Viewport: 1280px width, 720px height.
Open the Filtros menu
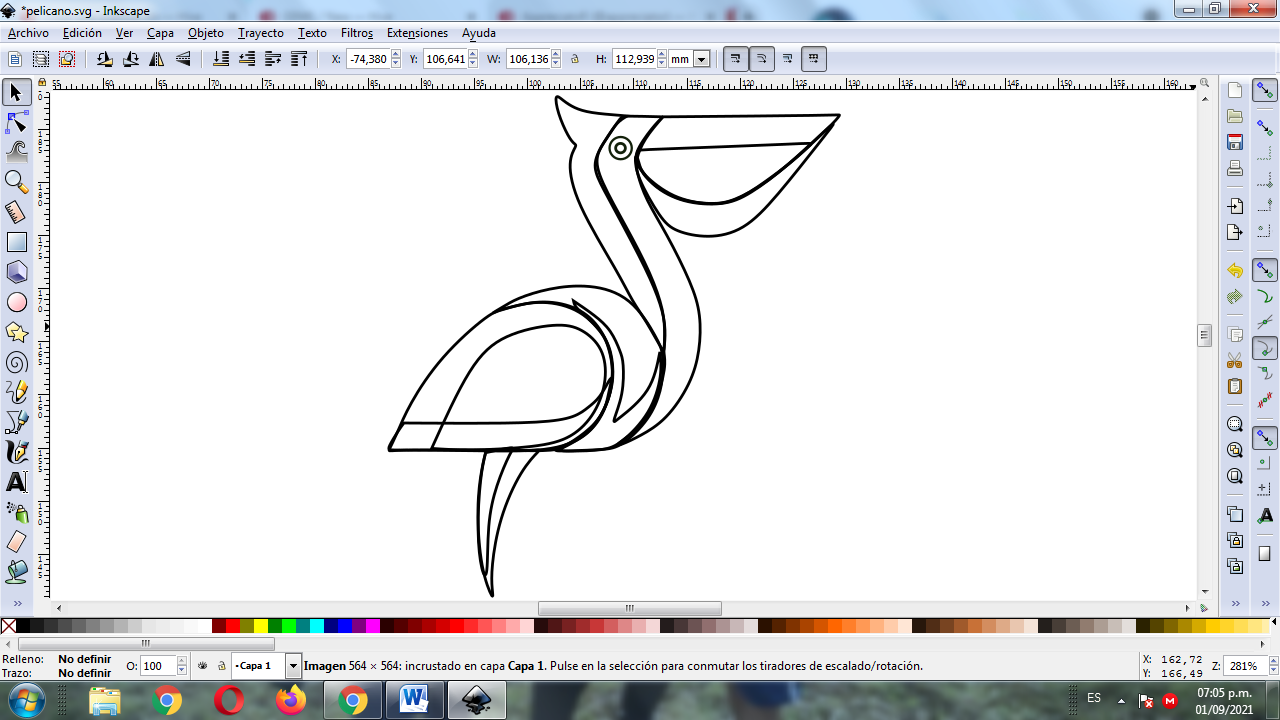(x=357, y=33)
